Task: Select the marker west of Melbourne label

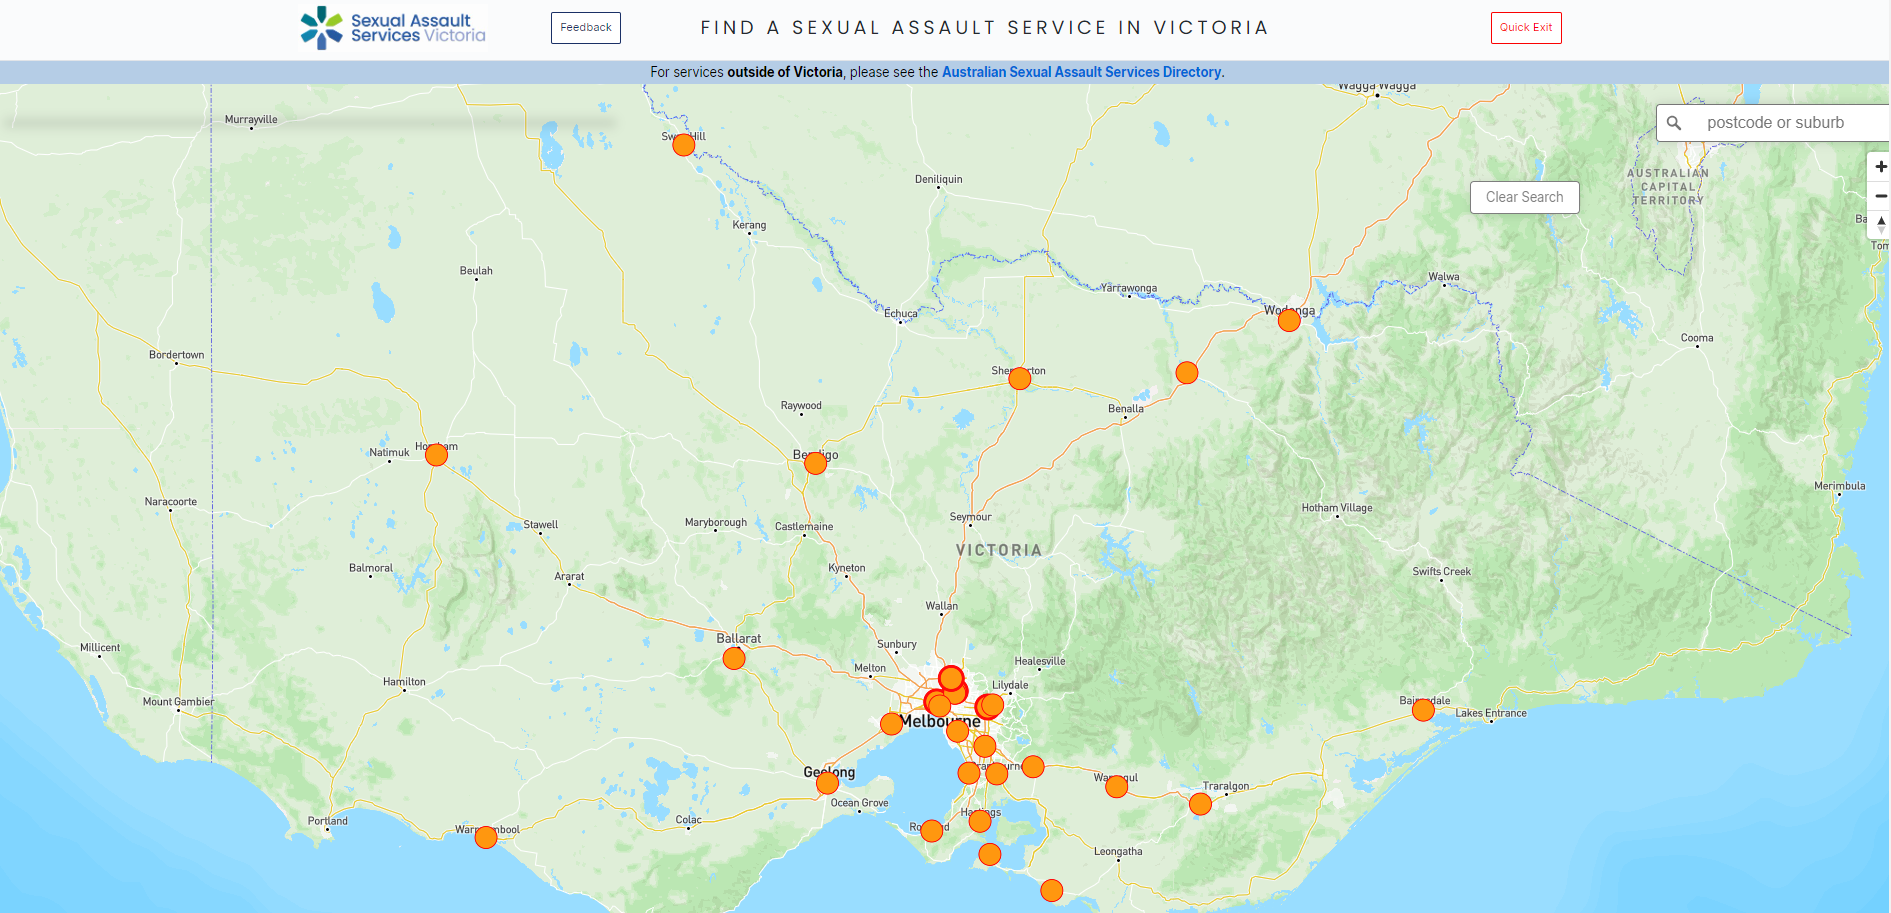Action: [892, 723]
